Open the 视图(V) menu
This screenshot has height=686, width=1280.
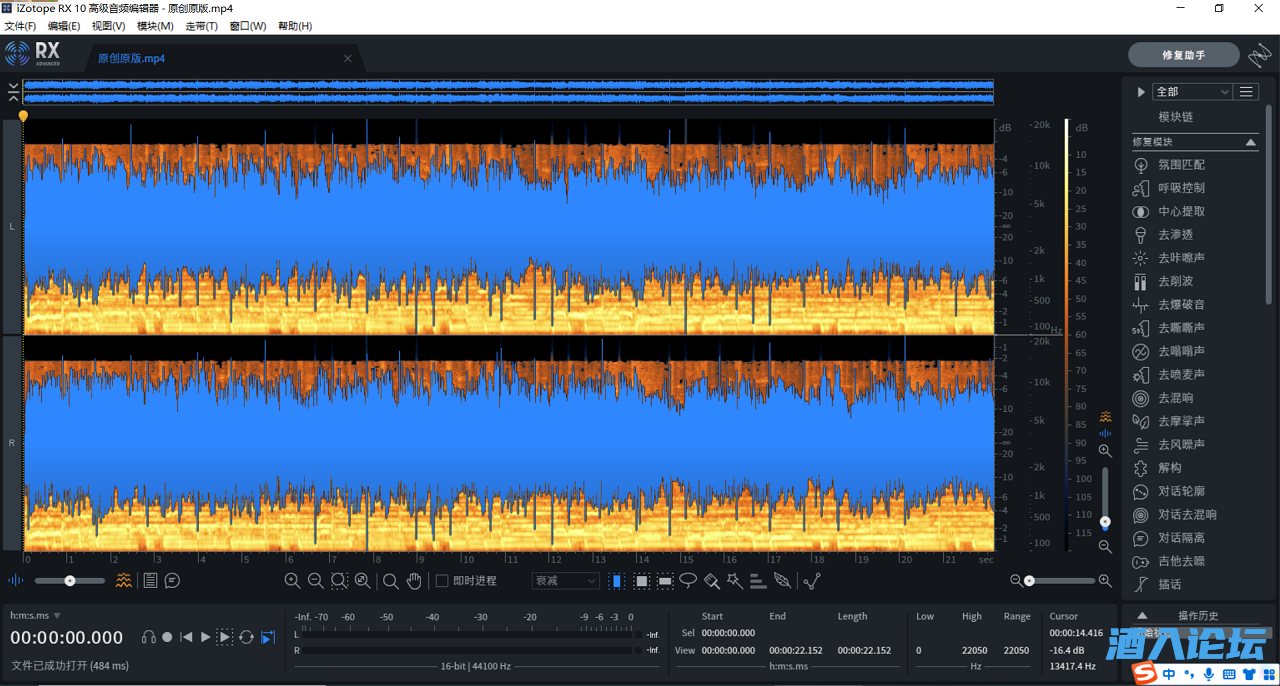(109, 26)
